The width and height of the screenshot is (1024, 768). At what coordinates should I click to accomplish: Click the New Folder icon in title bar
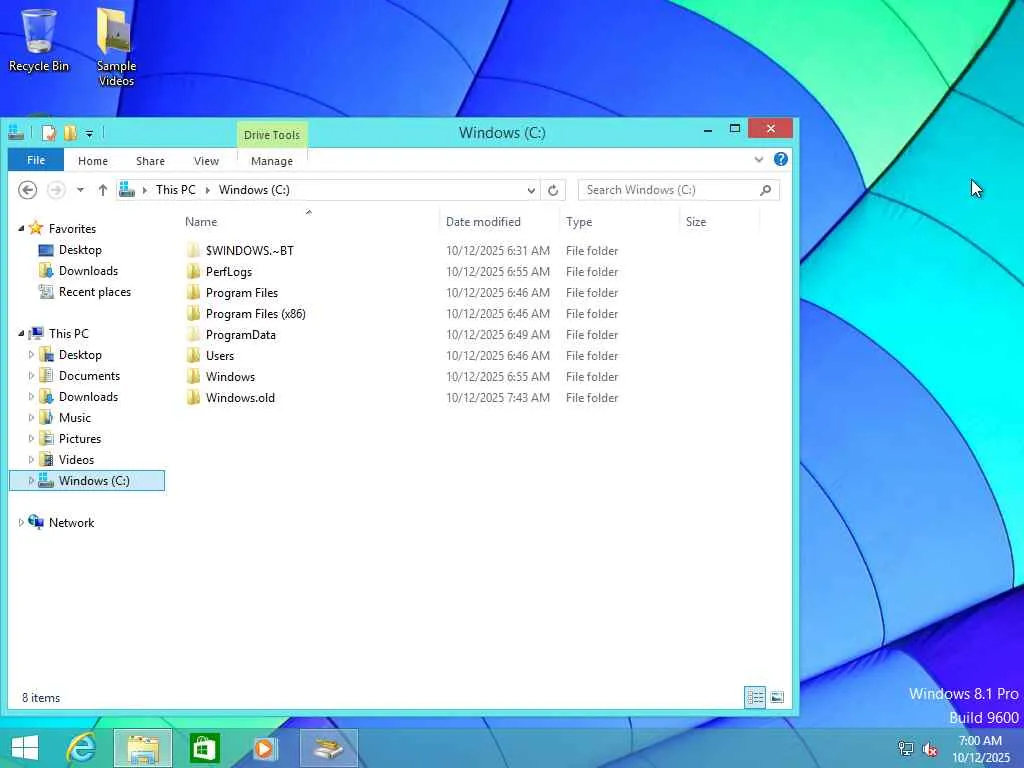[70, 133]
